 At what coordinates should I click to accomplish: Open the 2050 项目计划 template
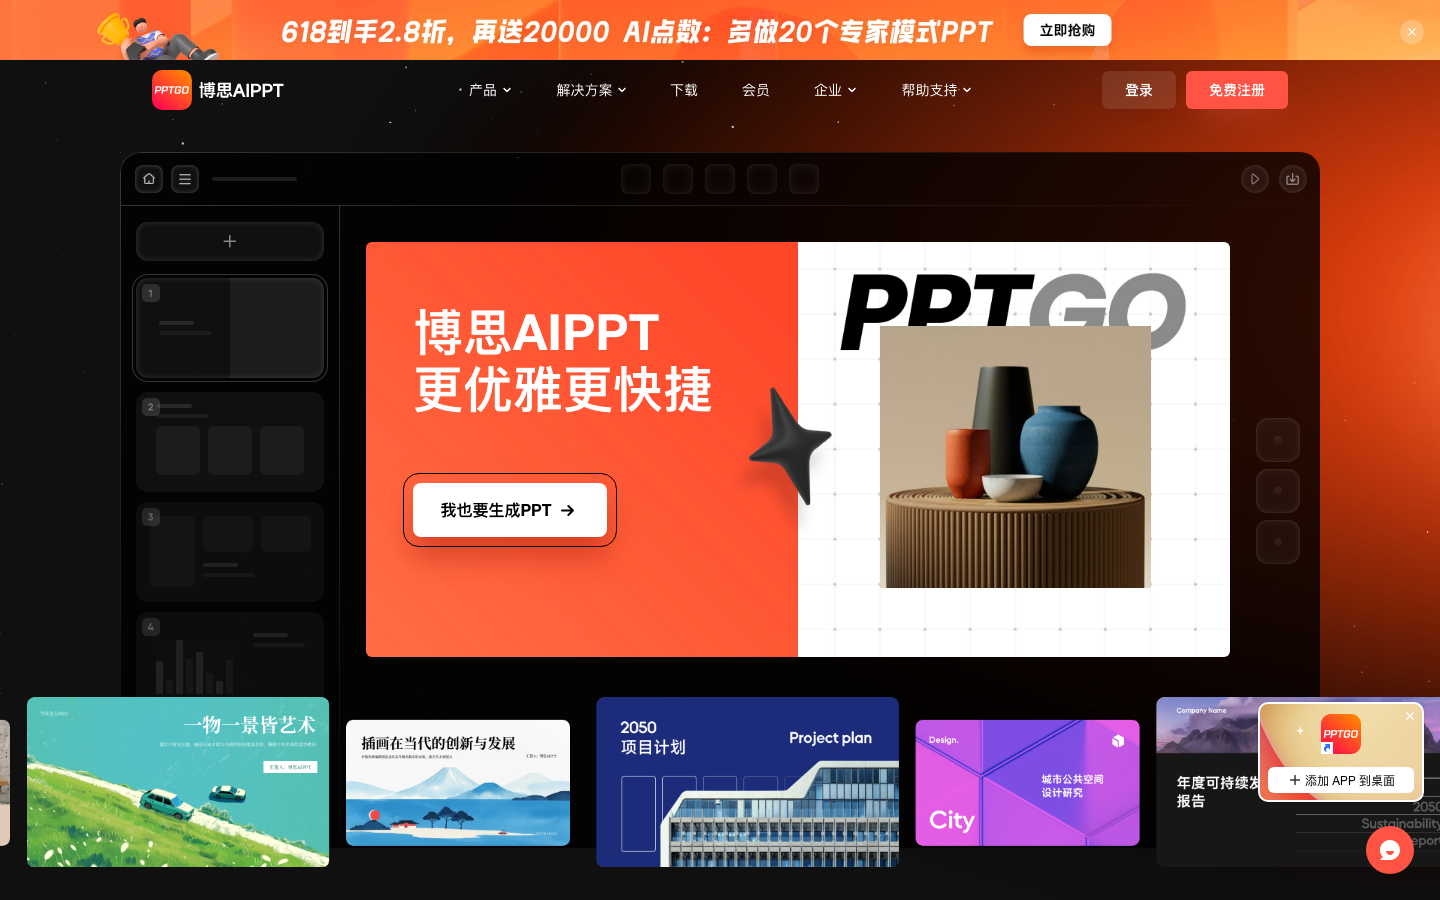[748, 782]
